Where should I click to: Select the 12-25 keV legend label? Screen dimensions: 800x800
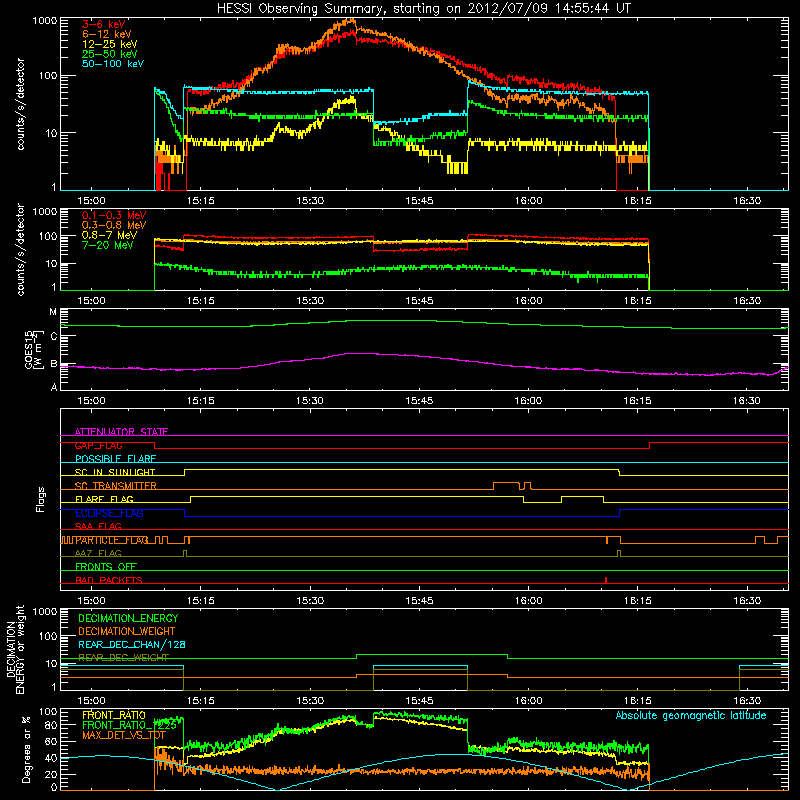110,44
